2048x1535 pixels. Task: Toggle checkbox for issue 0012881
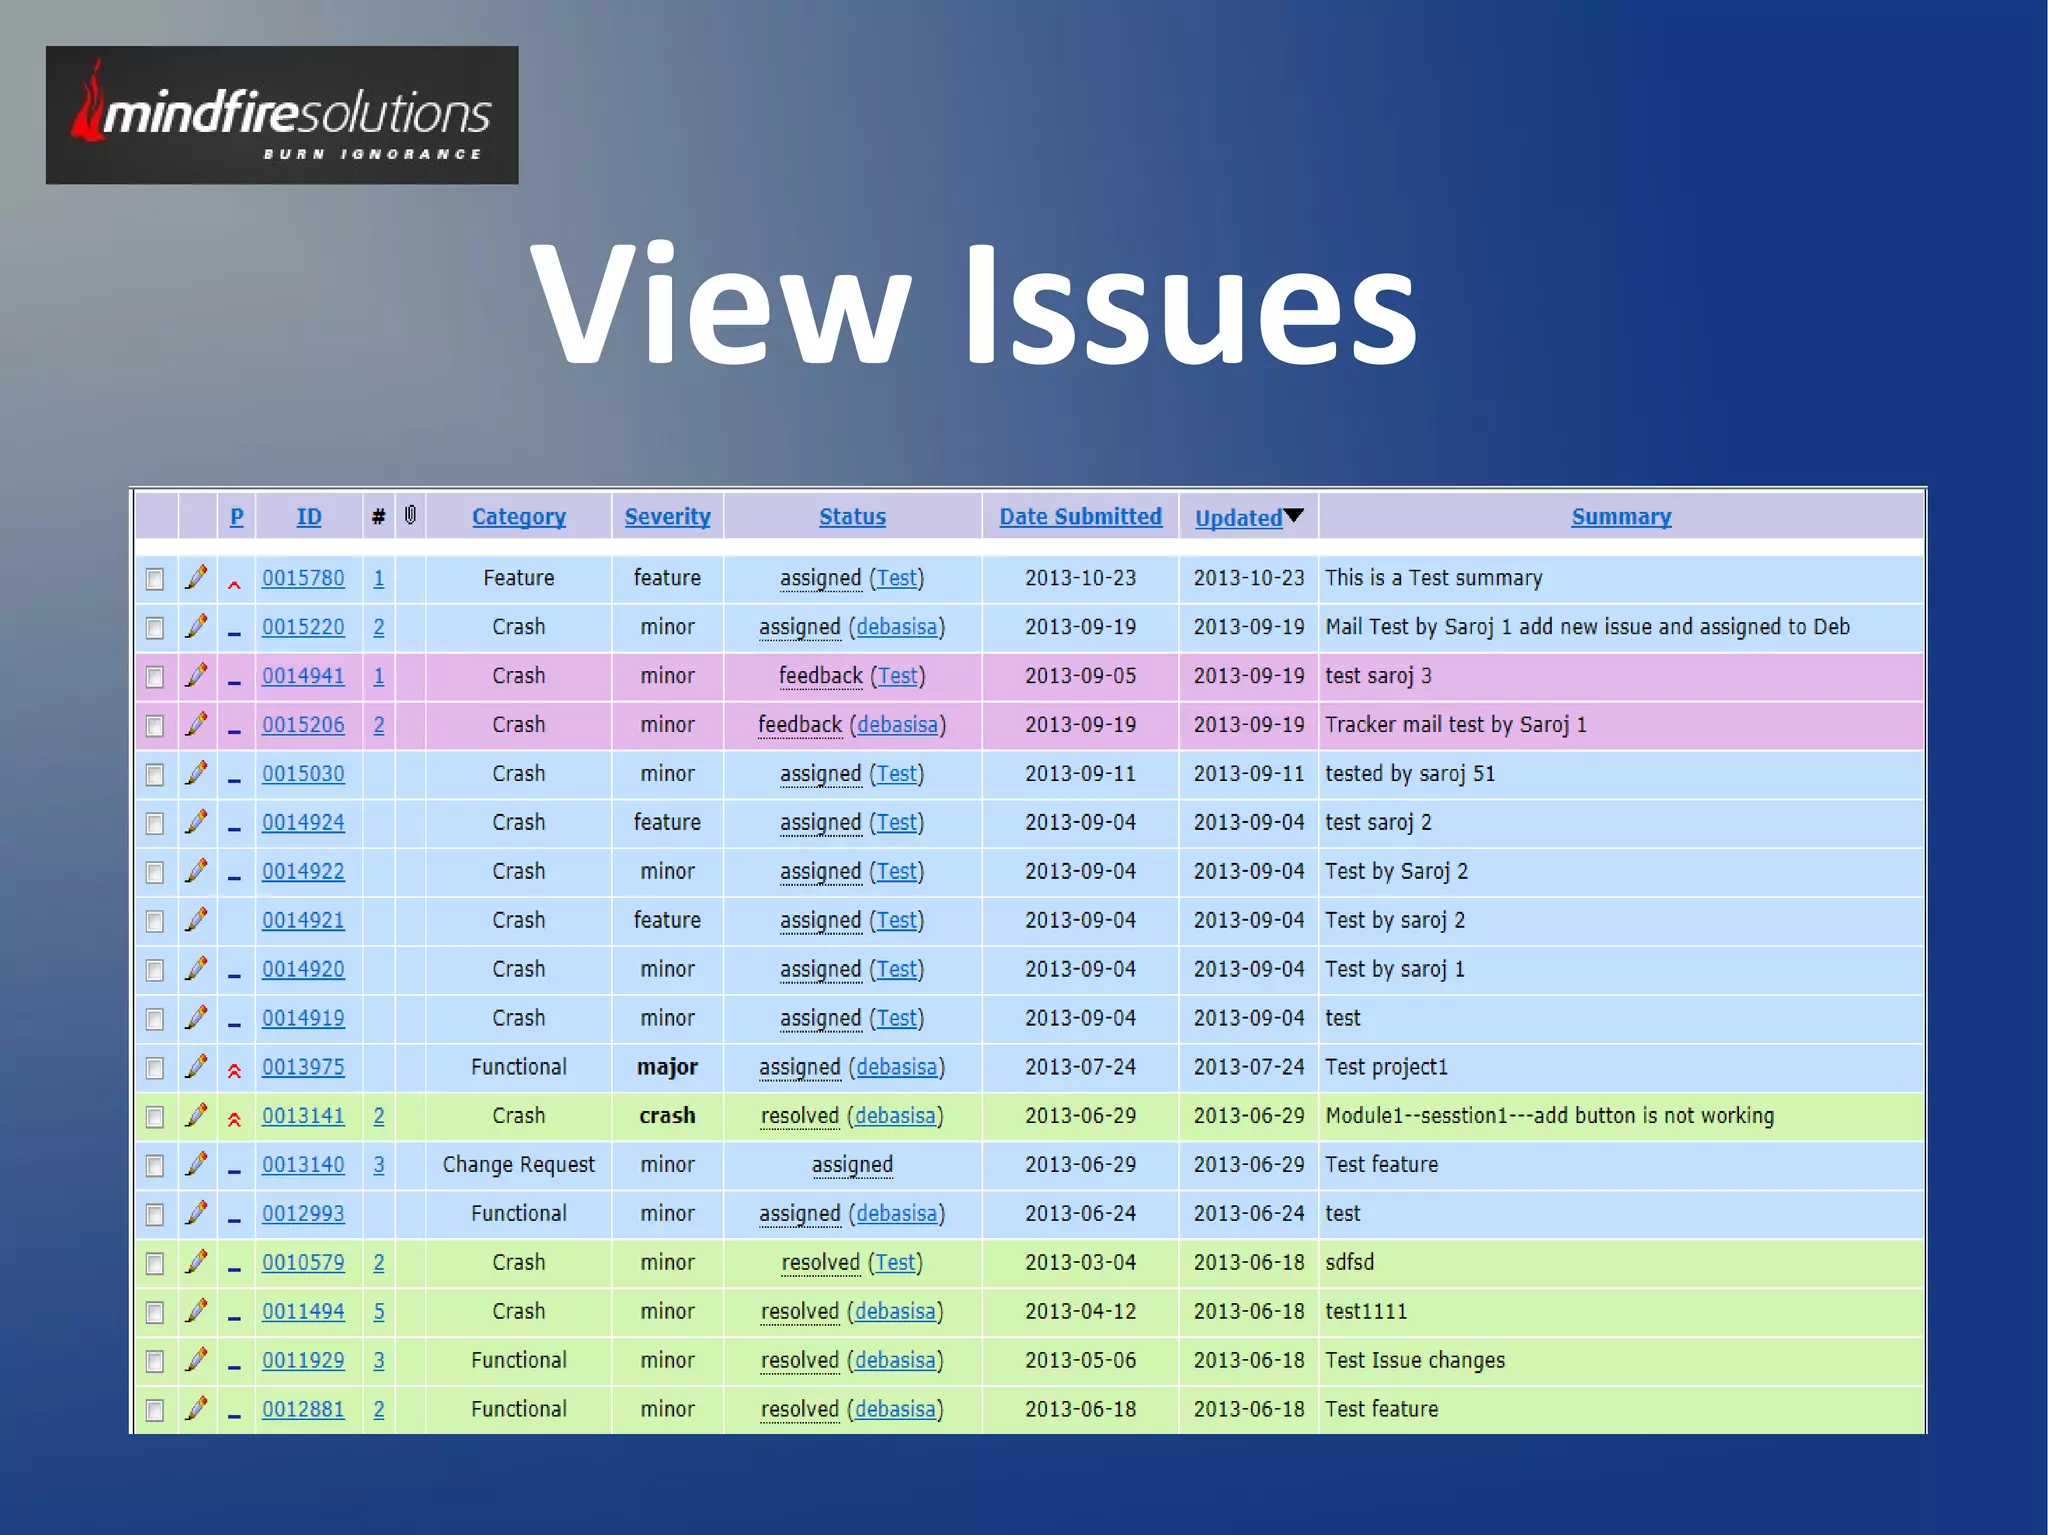pyautogui.click(x=155, y=1411)
